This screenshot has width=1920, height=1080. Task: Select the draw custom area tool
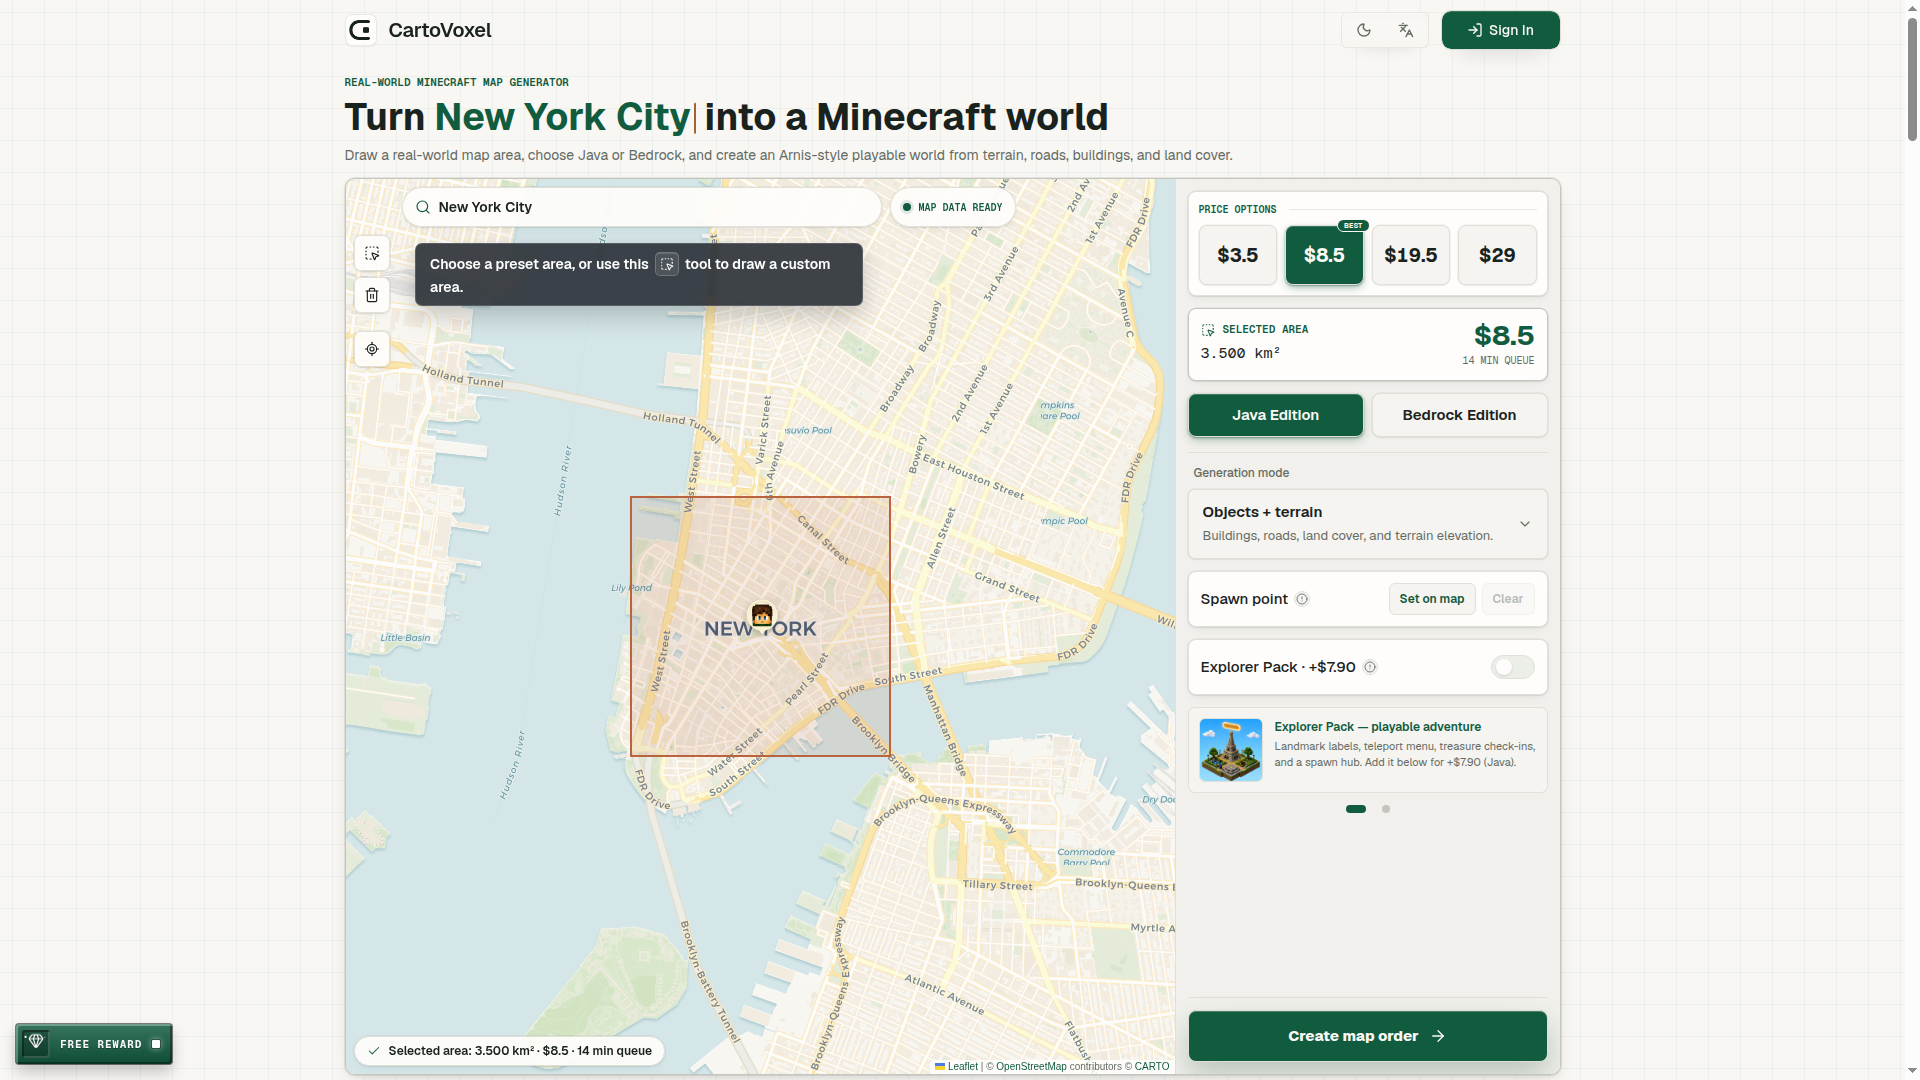click(x=372, y=254)
